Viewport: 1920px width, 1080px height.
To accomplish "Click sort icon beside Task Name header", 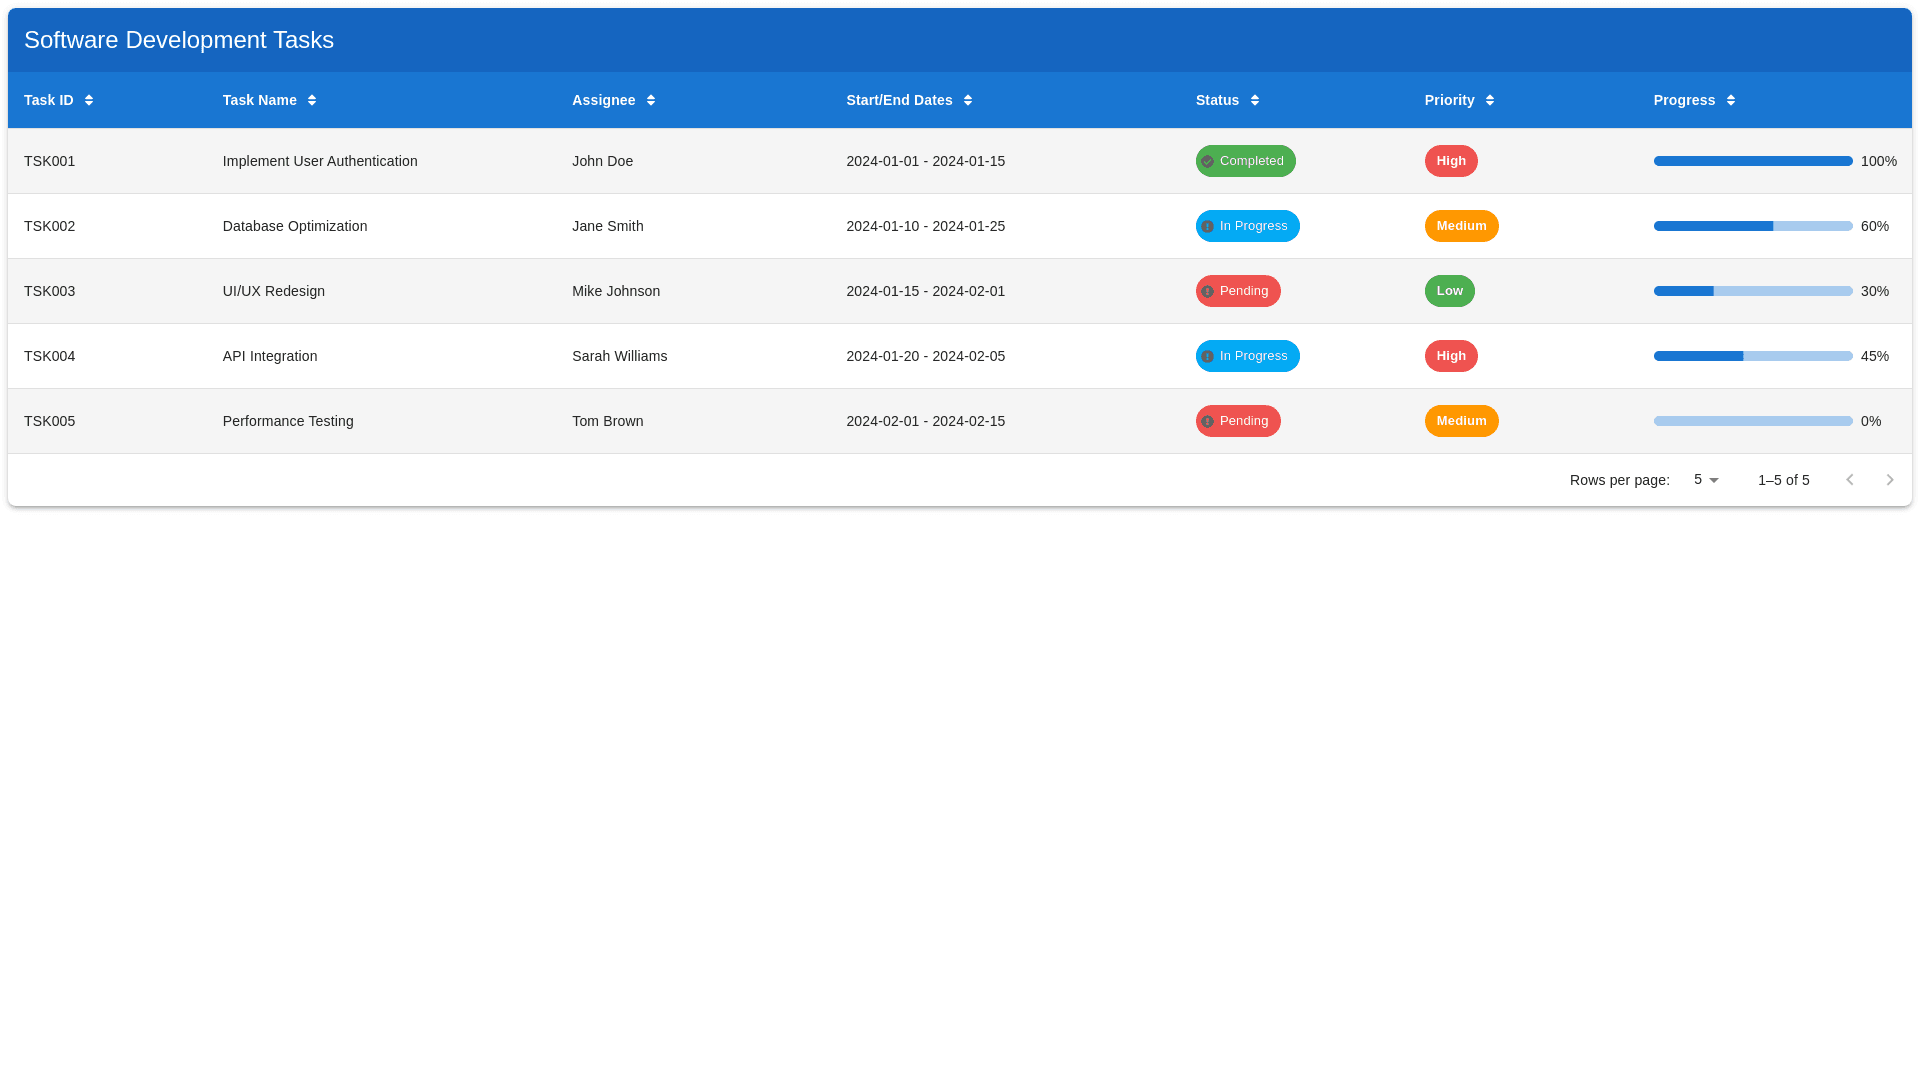I will [312, 100].
